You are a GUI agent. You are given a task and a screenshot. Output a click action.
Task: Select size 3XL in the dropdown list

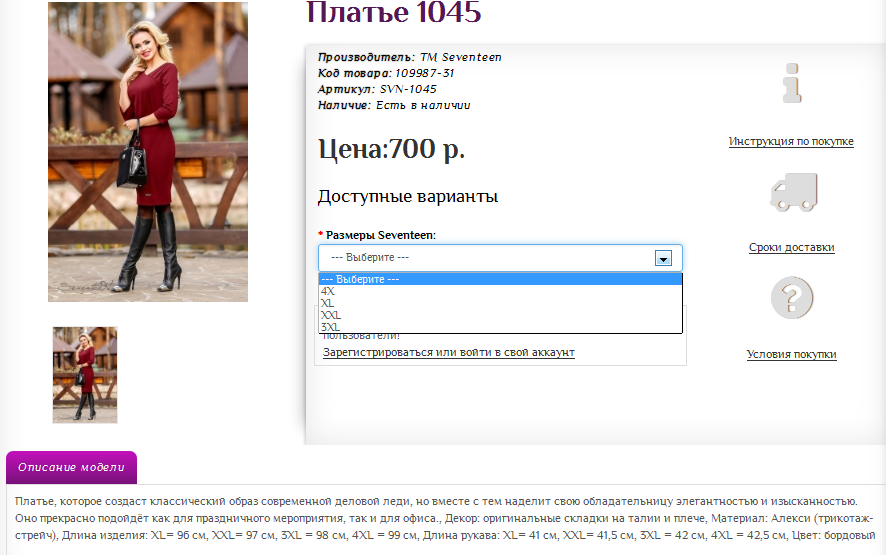[500, 327]
